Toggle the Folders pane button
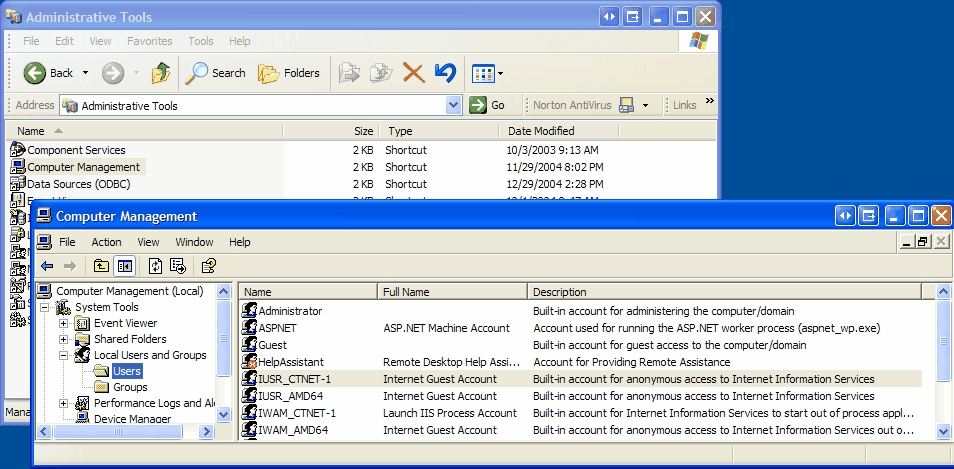 (x=289, y=73)
